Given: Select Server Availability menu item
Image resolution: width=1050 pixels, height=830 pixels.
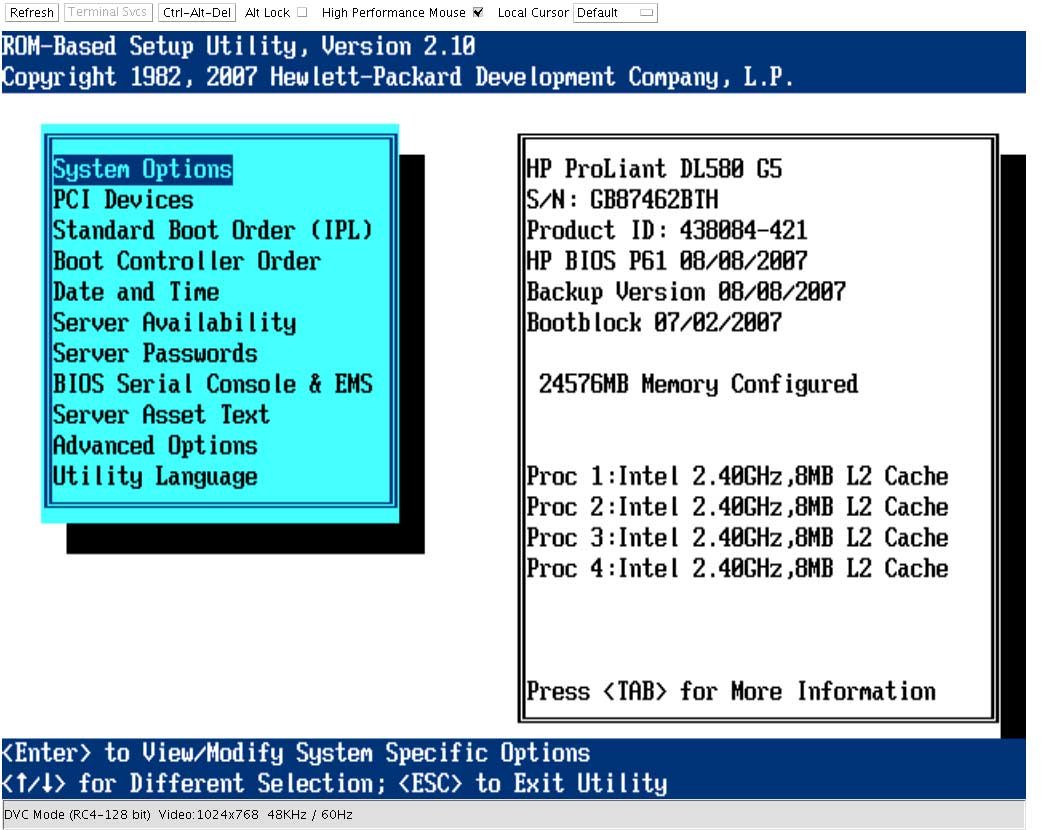Looking at the screenshot, I should tap(174, 323).
